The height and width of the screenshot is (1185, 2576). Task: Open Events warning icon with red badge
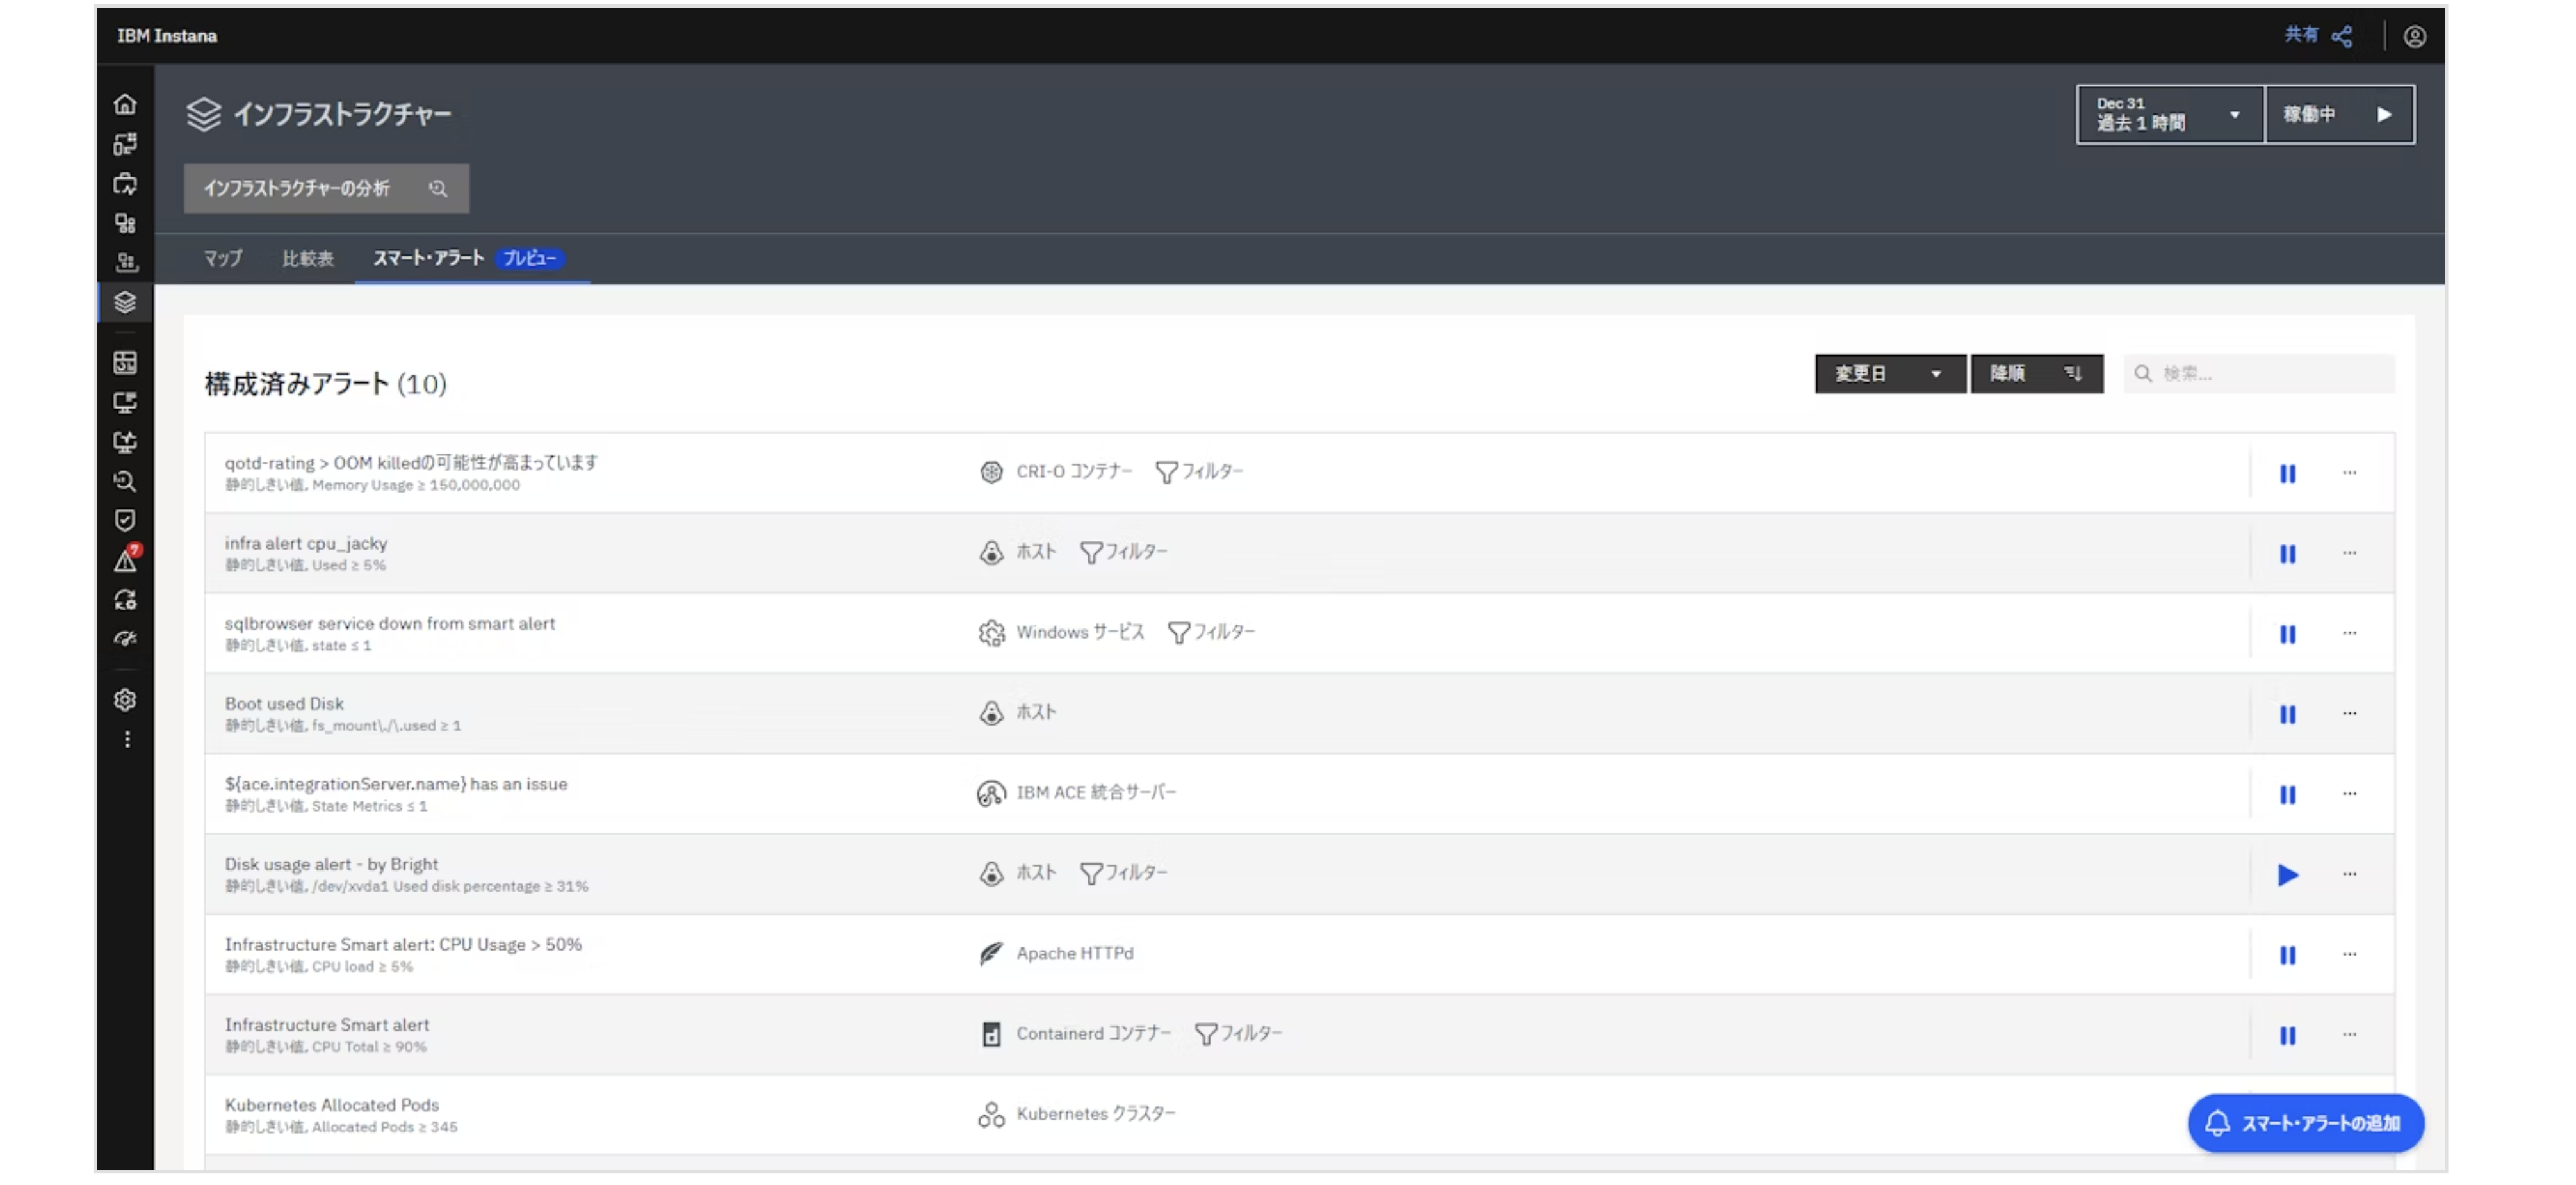[125, 561]
